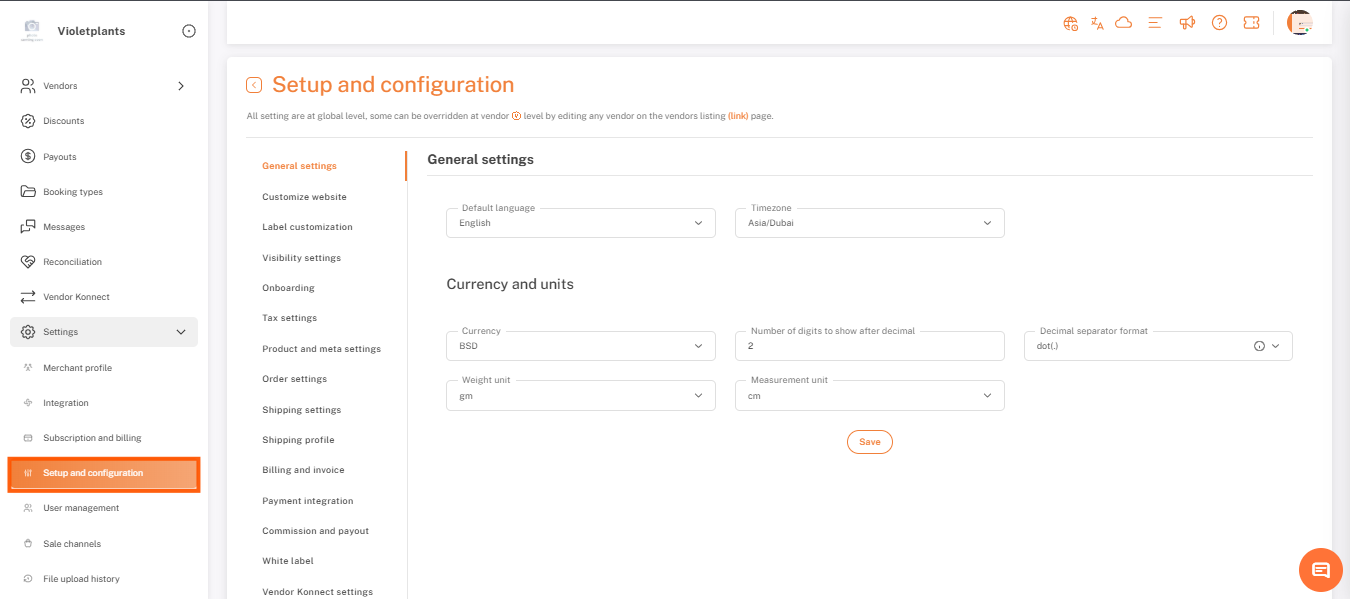Click the ticket icon in header

1251,23
